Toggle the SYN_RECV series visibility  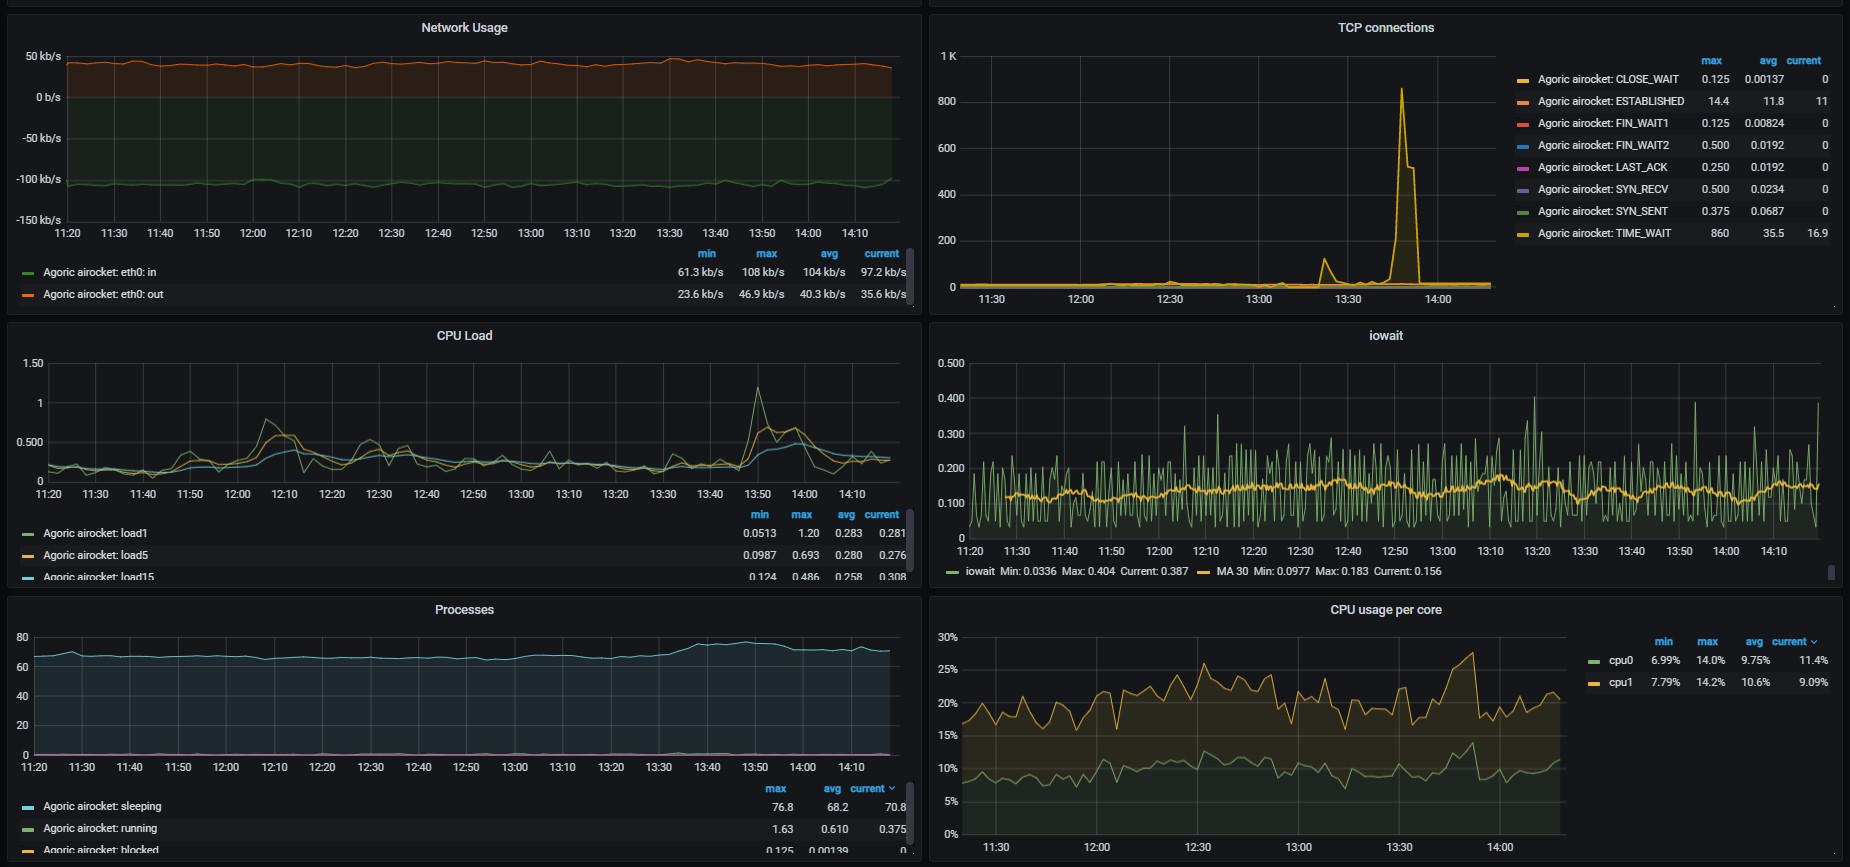(1603, 189)
